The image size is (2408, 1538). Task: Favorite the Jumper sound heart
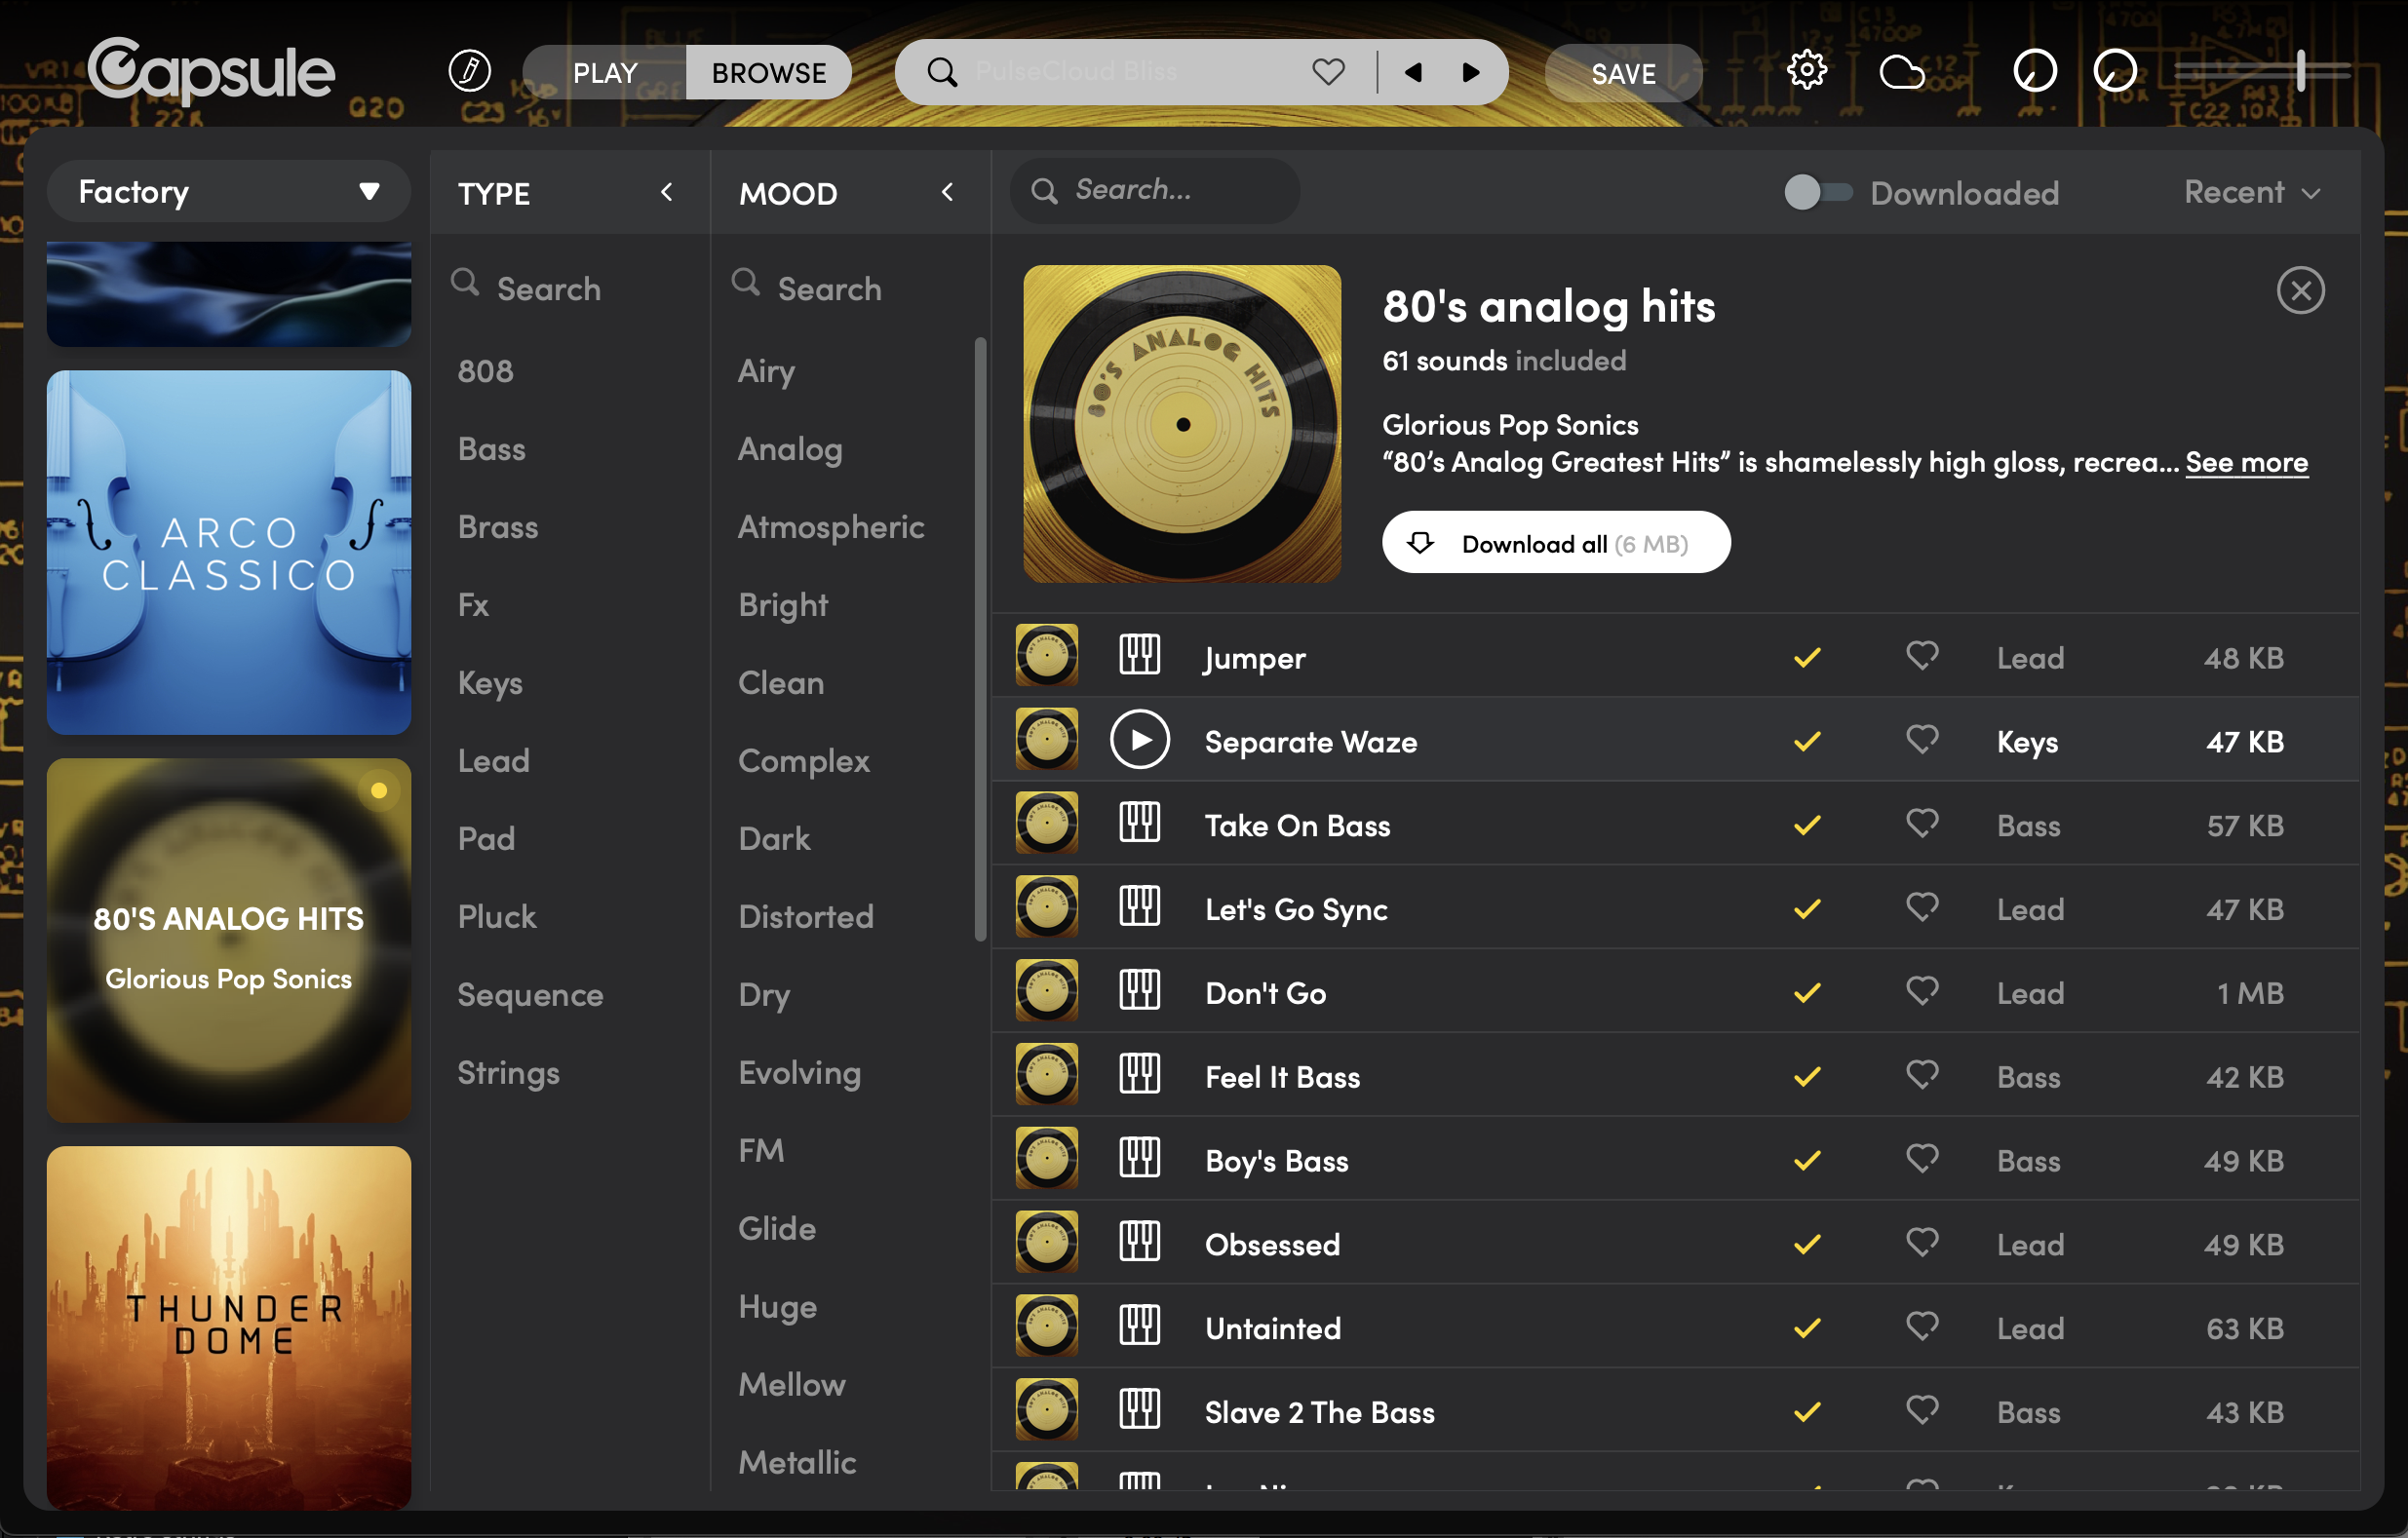pos(1921,656)
